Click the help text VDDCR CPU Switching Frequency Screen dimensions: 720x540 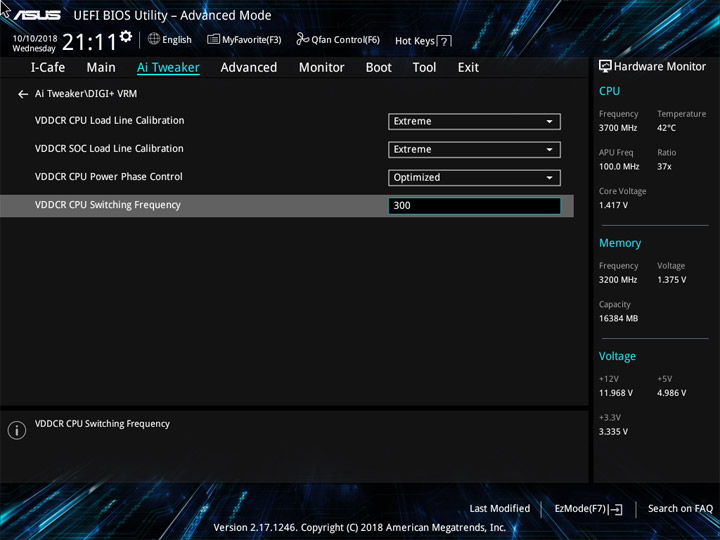(x=102, y=424)
